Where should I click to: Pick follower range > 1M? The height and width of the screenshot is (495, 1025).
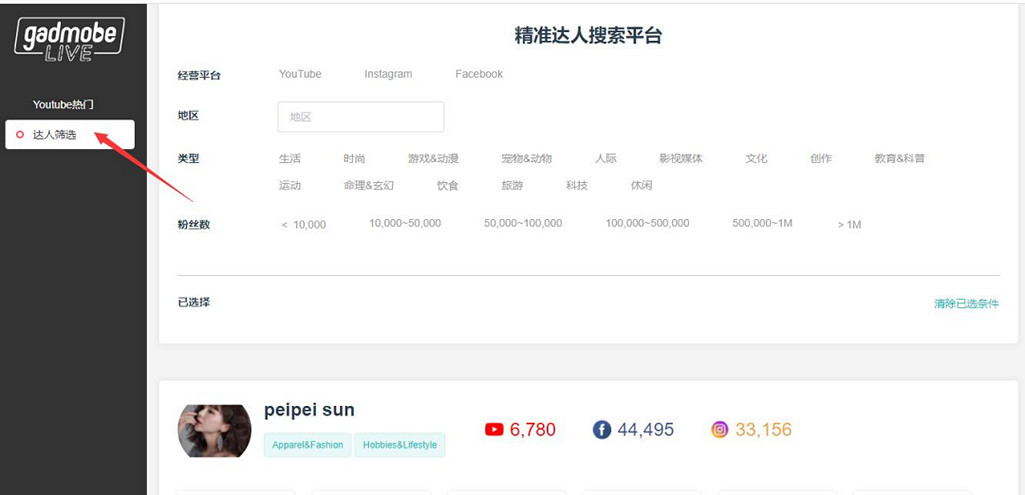pos(849,225)
